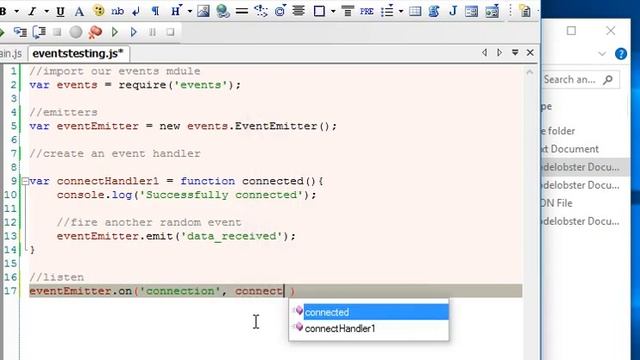
Task: Click the File Explorer search box
Action: (x=580, y=80)
